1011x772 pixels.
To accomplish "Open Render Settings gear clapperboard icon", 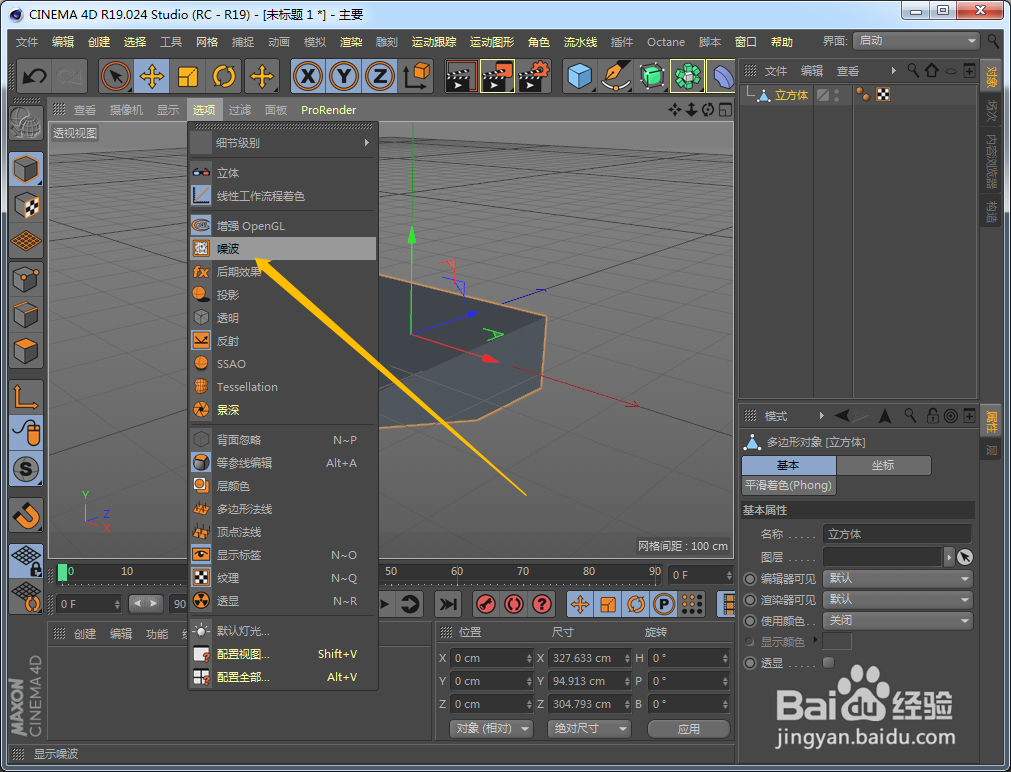I will (534, 77).
